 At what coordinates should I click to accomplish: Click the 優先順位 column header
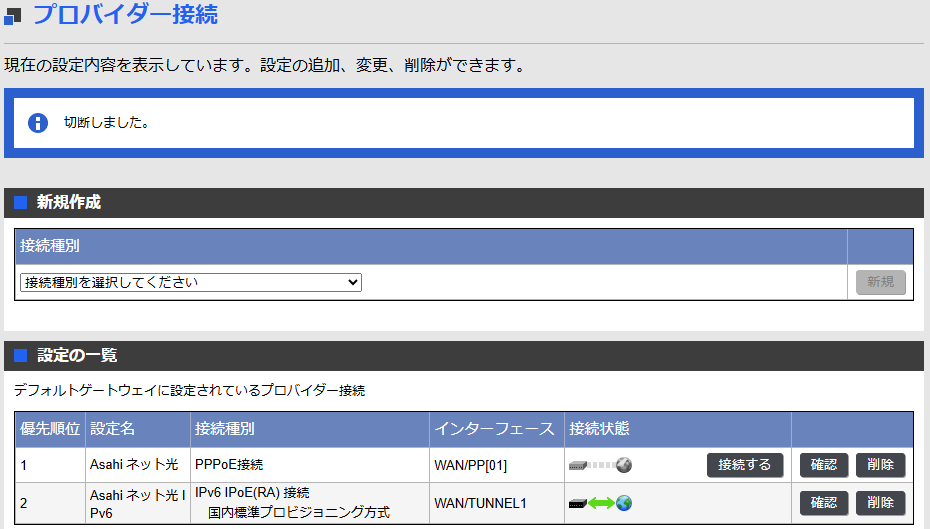tap(50, 429)
